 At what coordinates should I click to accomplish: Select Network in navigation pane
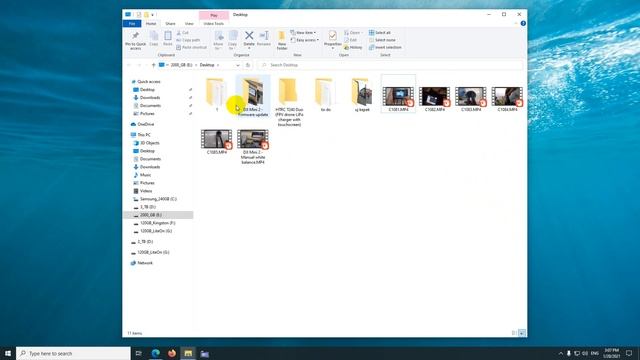tap(145, 263)
